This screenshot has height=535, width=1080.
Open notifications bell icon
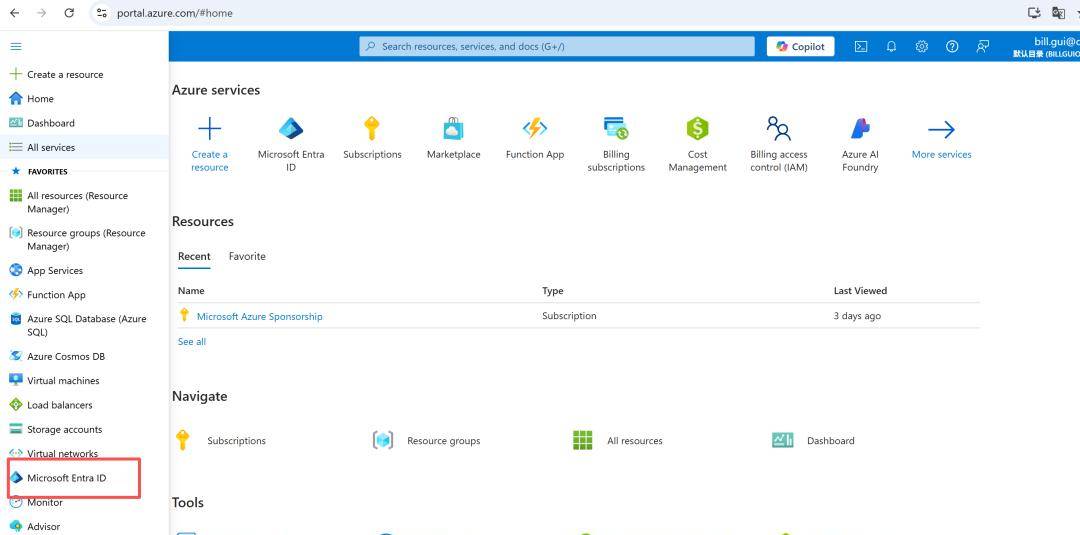click(891, 46)
